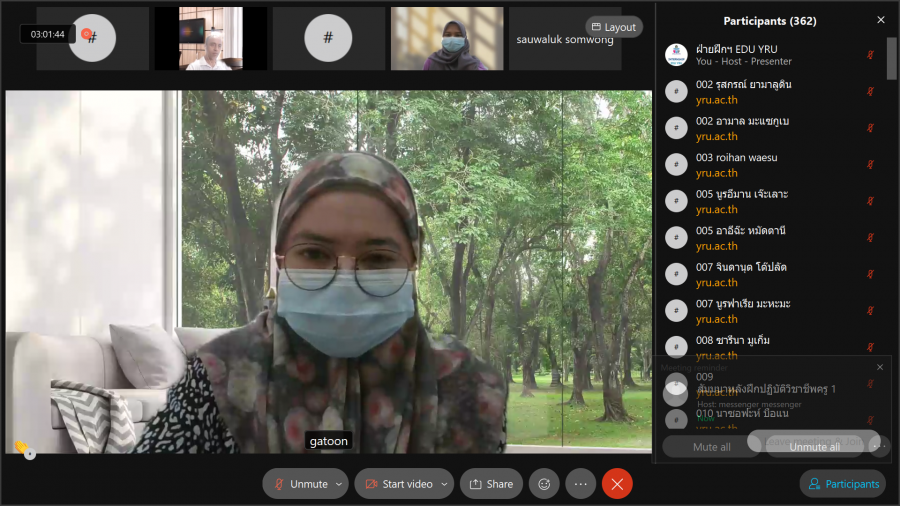This screenshot has height=506, width=900.
Task: Close the Participants panel with X
Action: tap(880, 20)
